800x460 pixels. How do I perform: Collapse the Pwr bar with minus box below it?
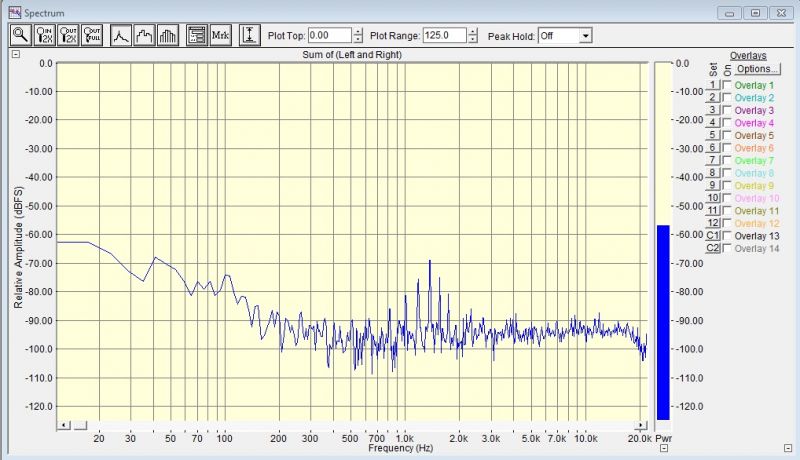click(x=664, y=448)
